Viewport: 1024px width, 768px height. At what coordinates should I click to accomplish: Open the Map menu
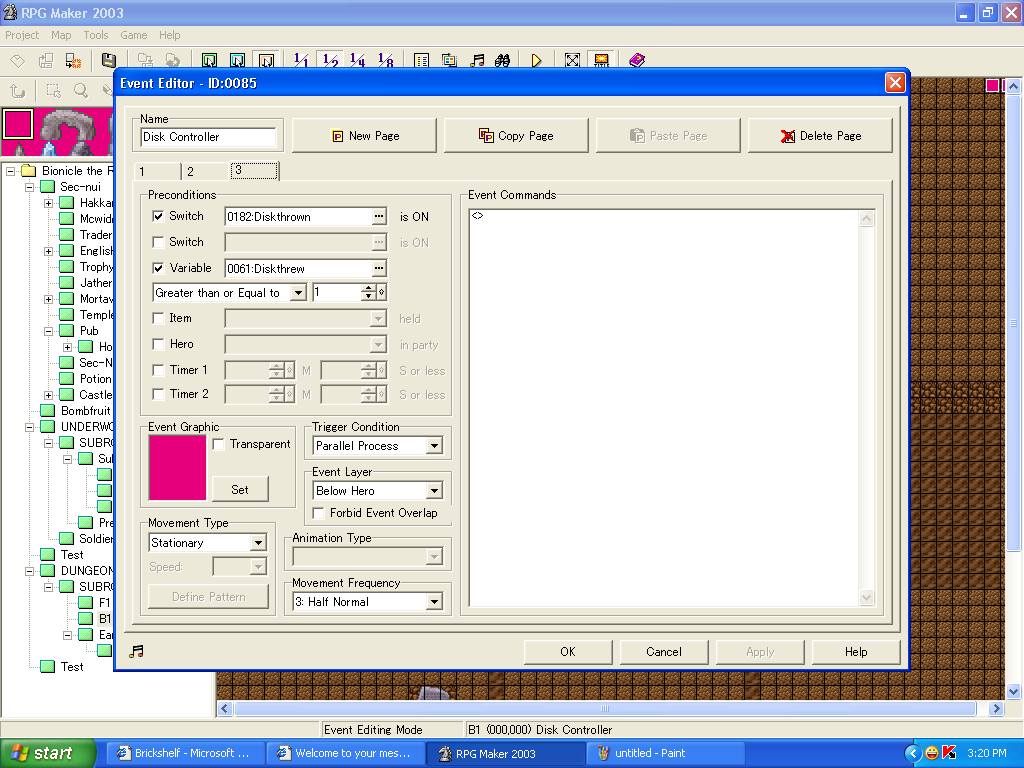(60, 34)
